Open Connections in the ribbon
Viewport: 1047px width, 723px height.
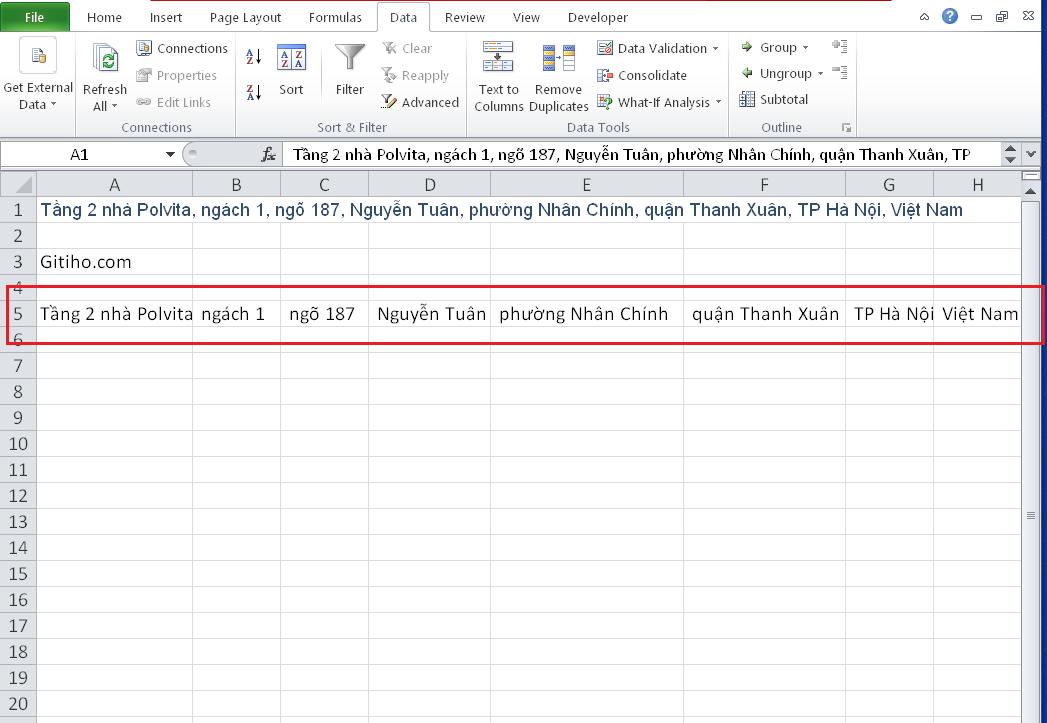coord(182,48)
